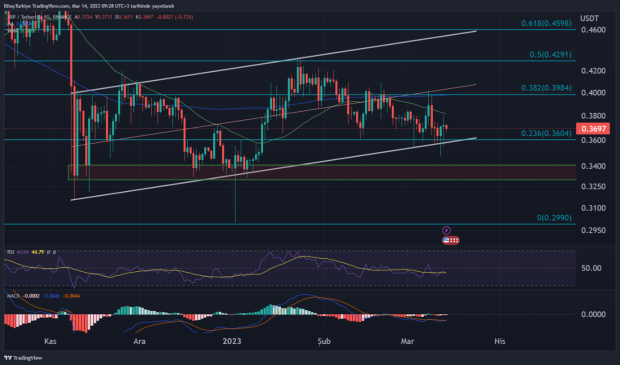620x365 pixels.
Task: Select the 0.236(0.3604) Fibonacci level label
Action: (x=546, y=134)
